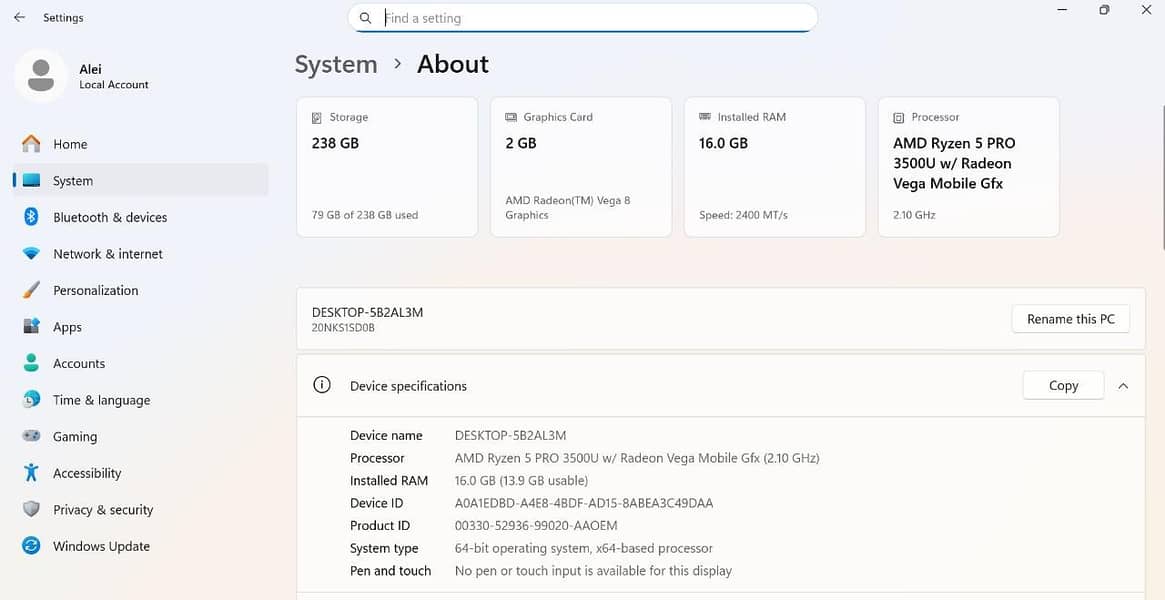Copy the device specifications
This screenshot has width=1165, height=600.
click(1063, 386)
